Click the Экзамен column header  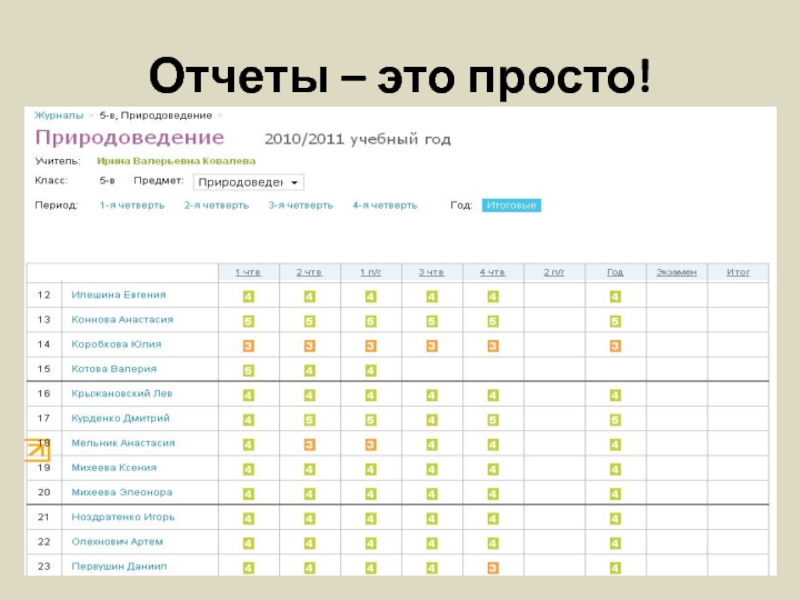677,272
